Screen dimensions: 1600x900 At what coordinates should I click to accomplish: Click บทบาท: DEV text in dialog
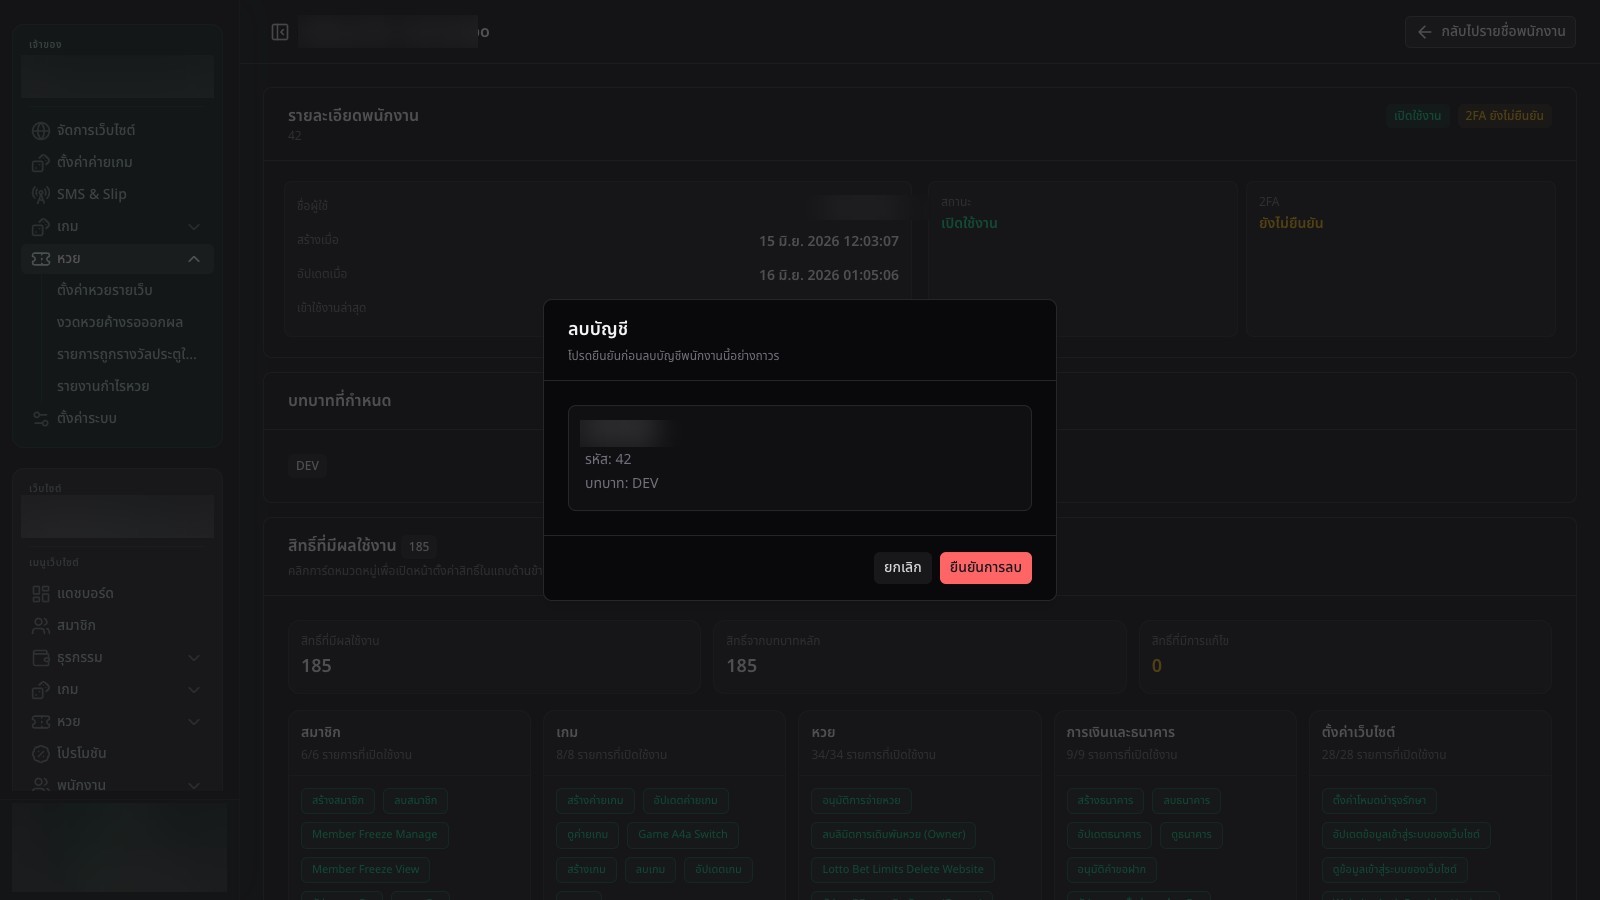coord(622,484)
